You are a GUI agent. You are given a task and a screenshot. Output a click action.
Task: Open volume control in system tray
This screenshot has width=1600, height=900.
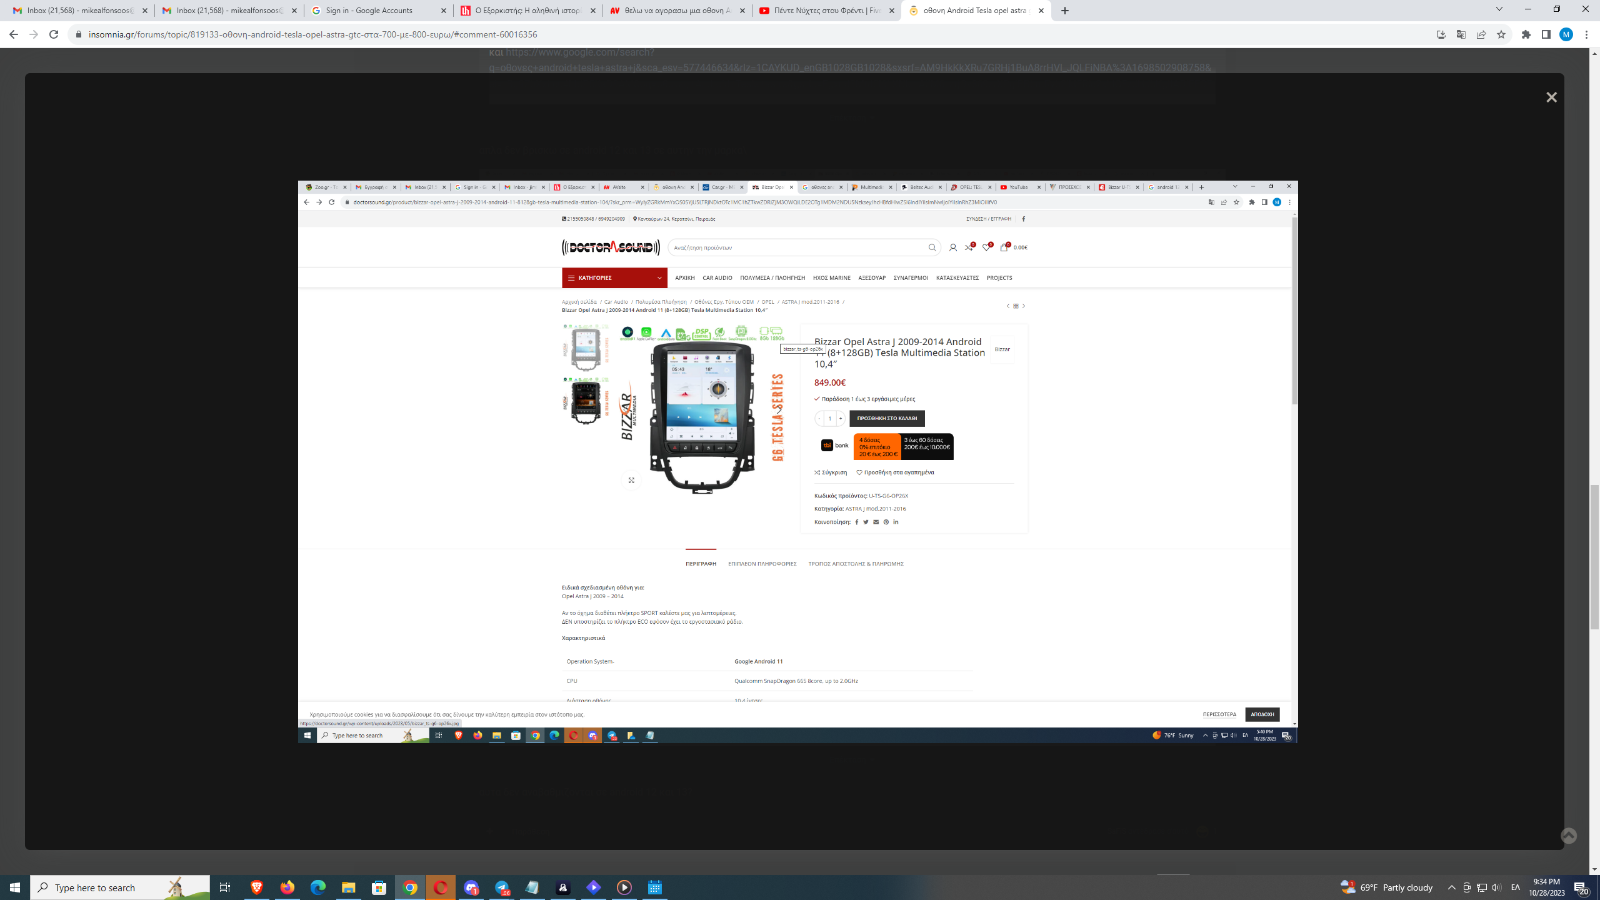click(x=1496, y=887)
